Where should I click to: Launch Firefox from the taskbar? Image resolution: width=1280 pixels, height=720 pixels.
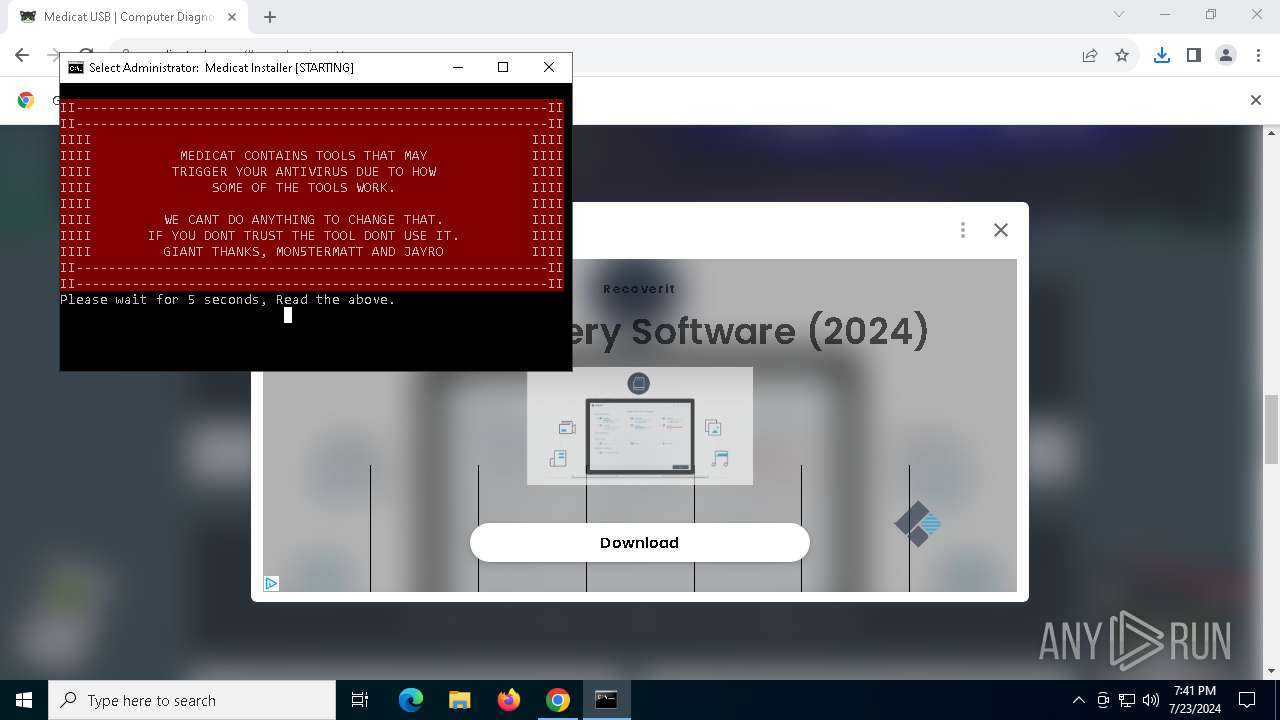pyautogui.click(x=508, y=700)
